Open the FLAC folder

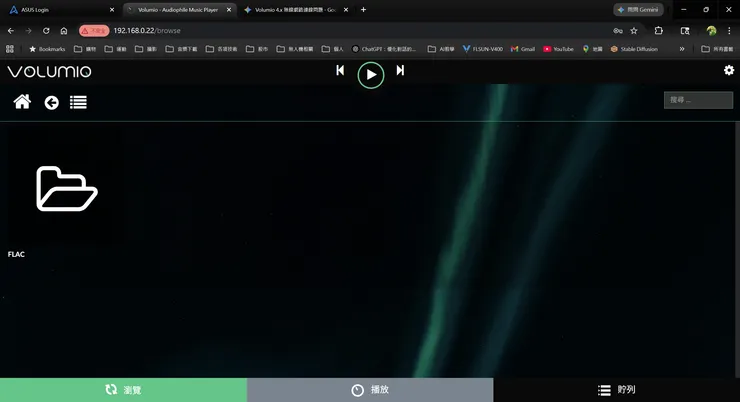[67, 189]
